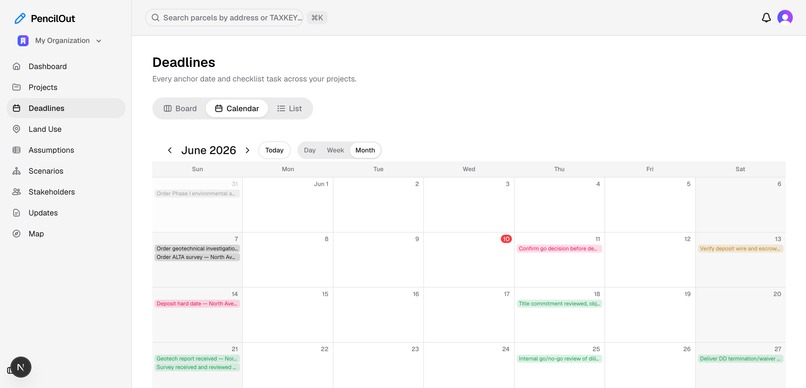The image size is (806, 388).
Task: Switch to the Board view tab
Action: click(x=180, y=108)
